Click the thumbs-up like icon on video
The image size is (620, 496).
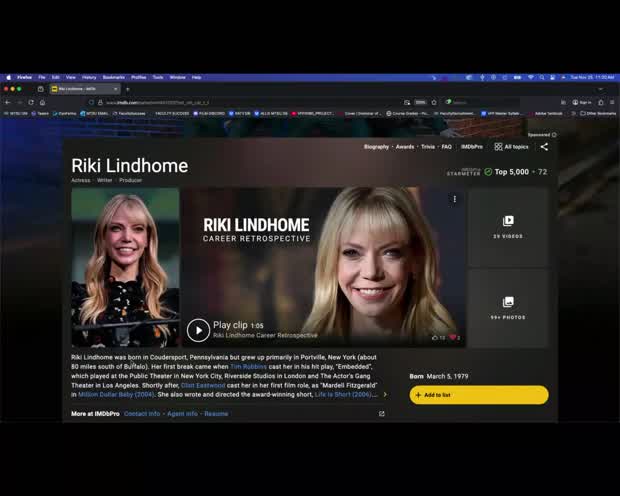pos(435,338)
